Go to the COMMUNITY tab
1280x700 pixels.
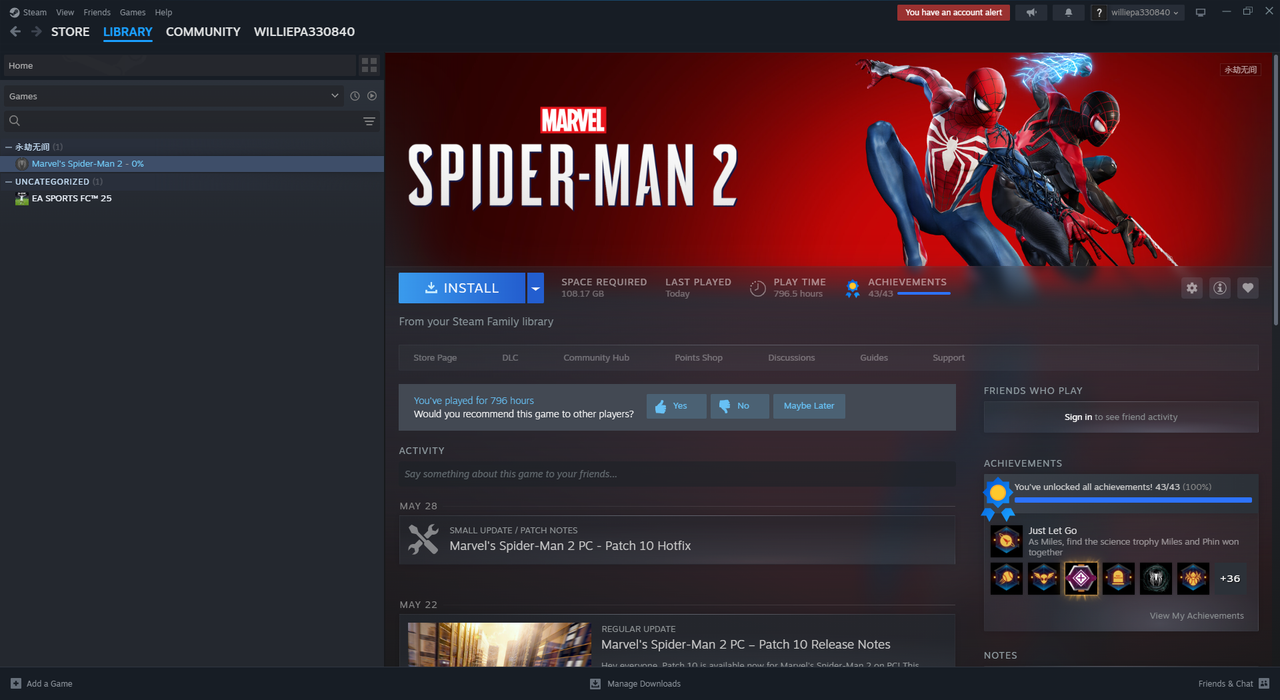point(203,32)
